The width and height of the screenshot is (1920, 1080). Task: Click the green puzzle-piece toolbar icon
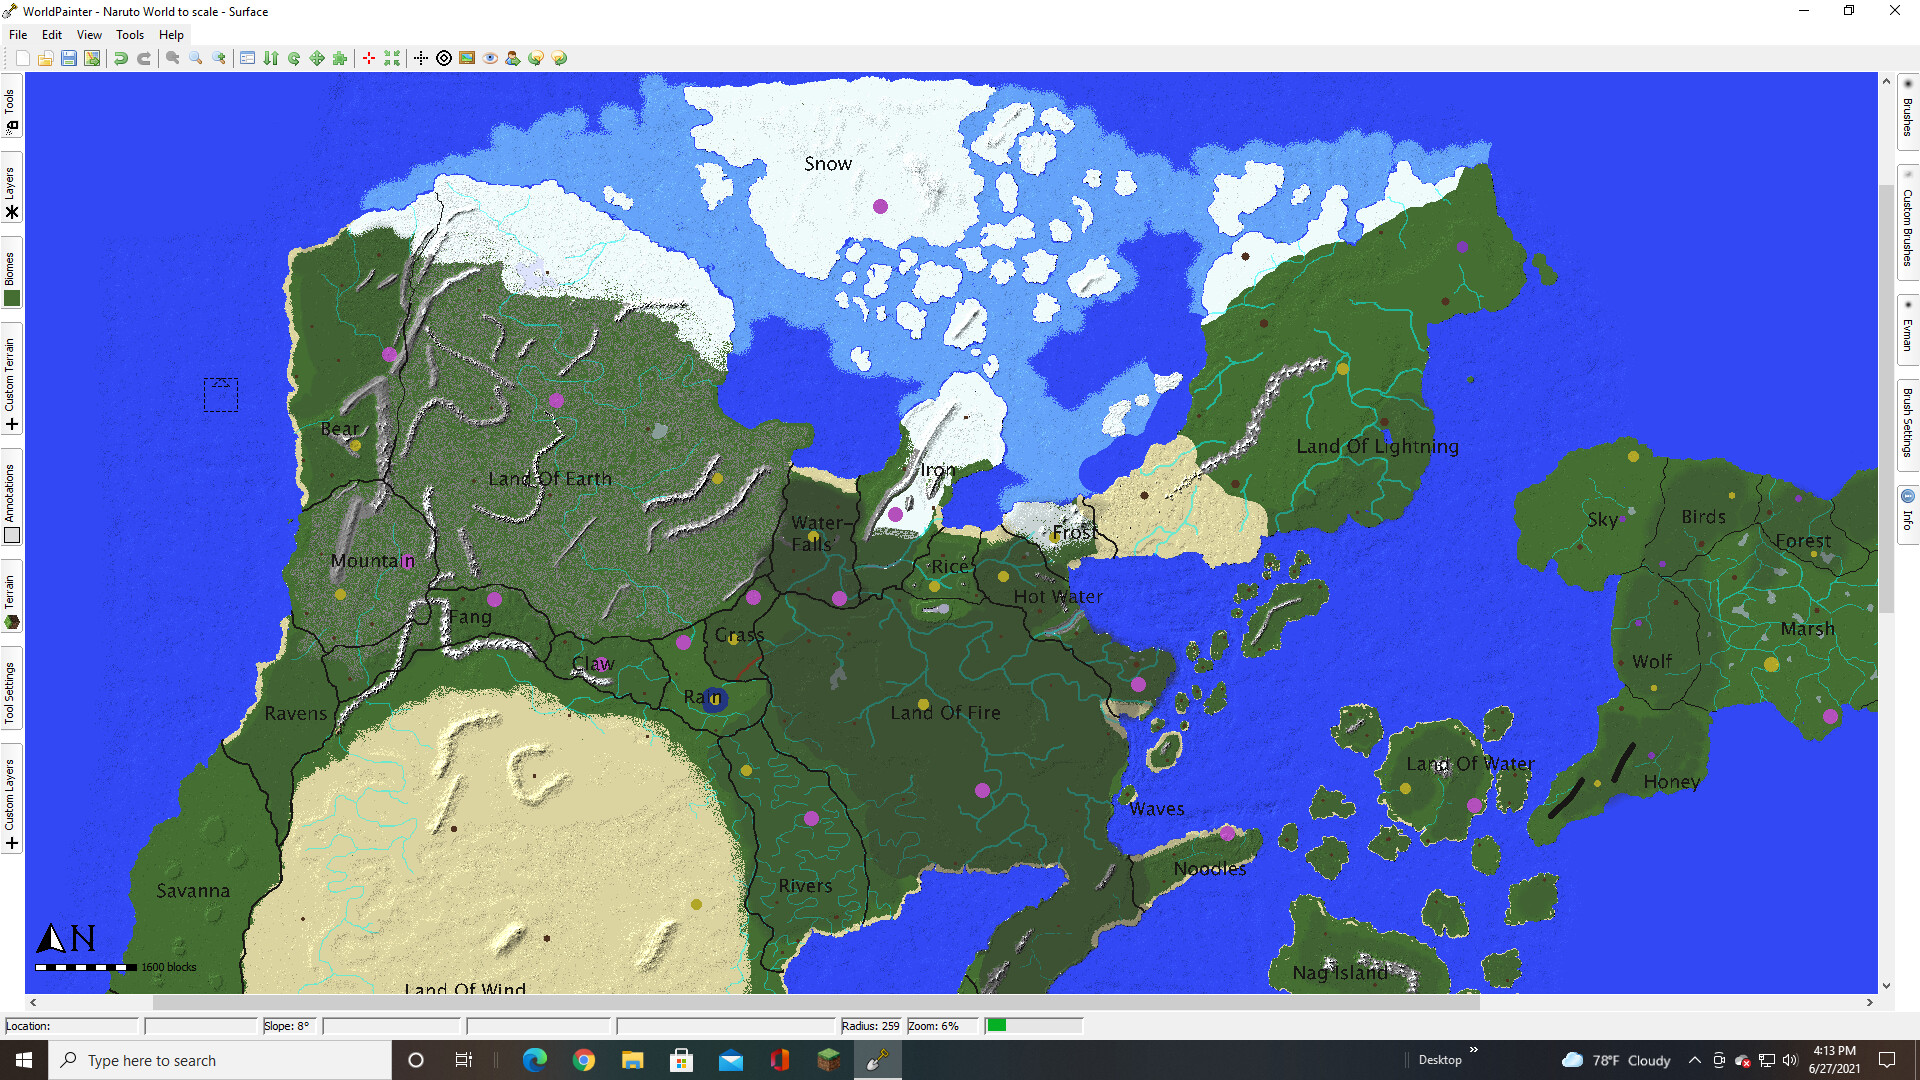click(x=341, y=58)
